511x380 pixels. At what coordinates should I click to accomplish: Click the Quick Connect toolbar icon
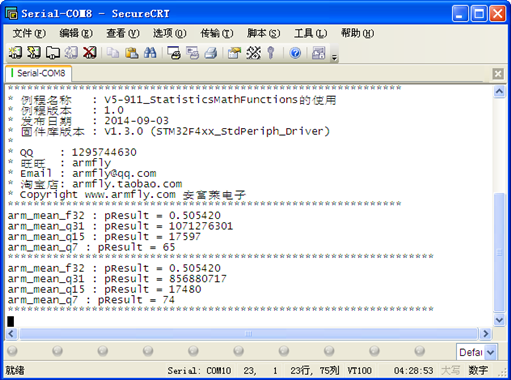(x=34, y=53)
